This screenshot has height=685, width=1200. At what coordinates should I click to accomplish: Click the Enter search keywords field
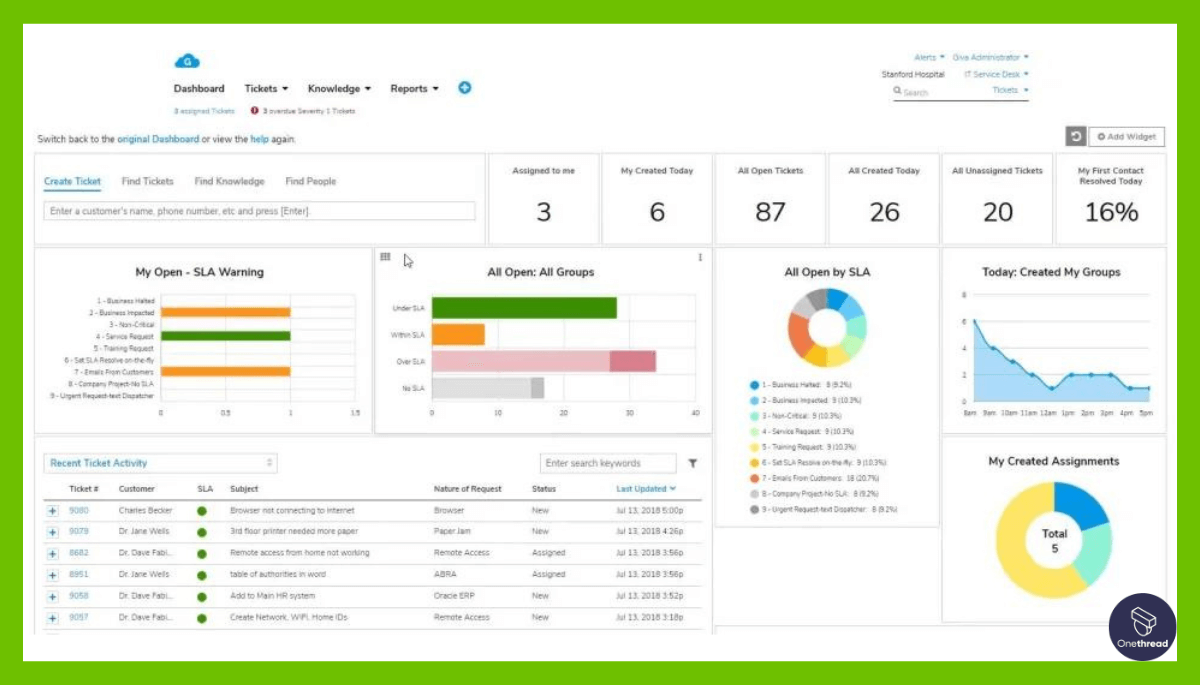click(609, 463)
